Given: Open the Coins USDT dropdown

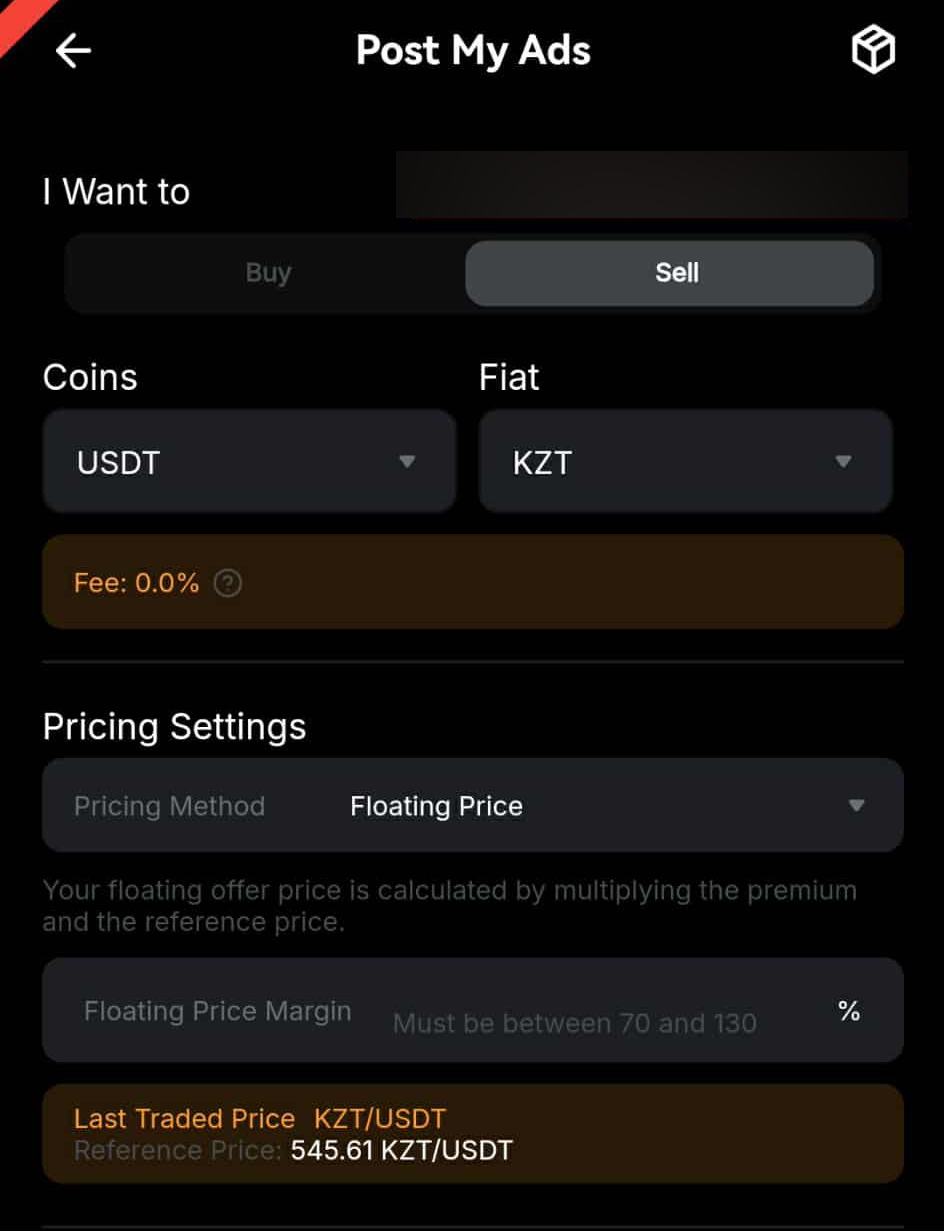Looking at the screenshot, I should [248, 462].
